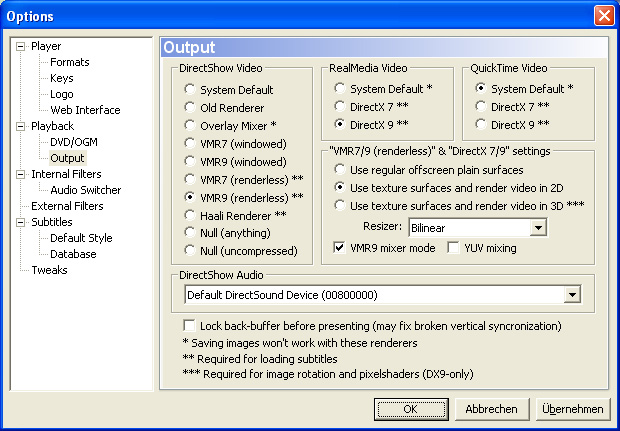Open the DirectShow Audio device dropdown
This screenshot has width=620, height=431.
572,294
